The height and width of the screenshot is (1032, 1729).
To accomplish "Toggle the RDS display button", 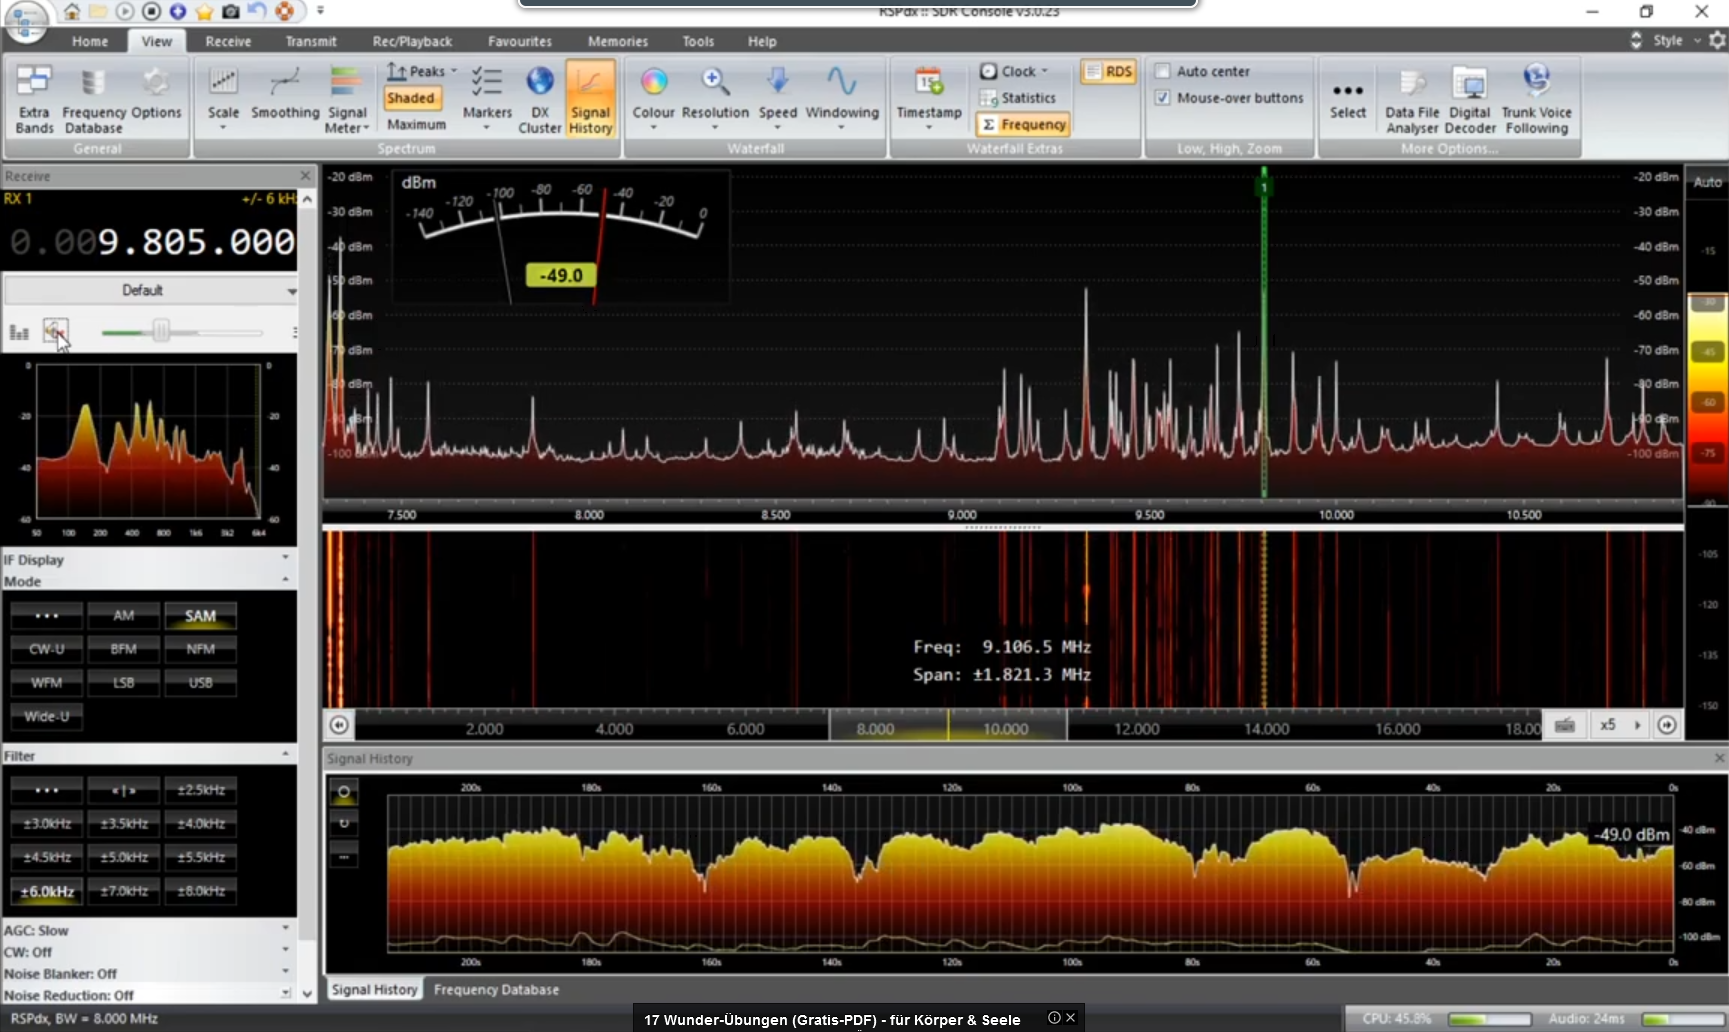I will [1108, 71].
